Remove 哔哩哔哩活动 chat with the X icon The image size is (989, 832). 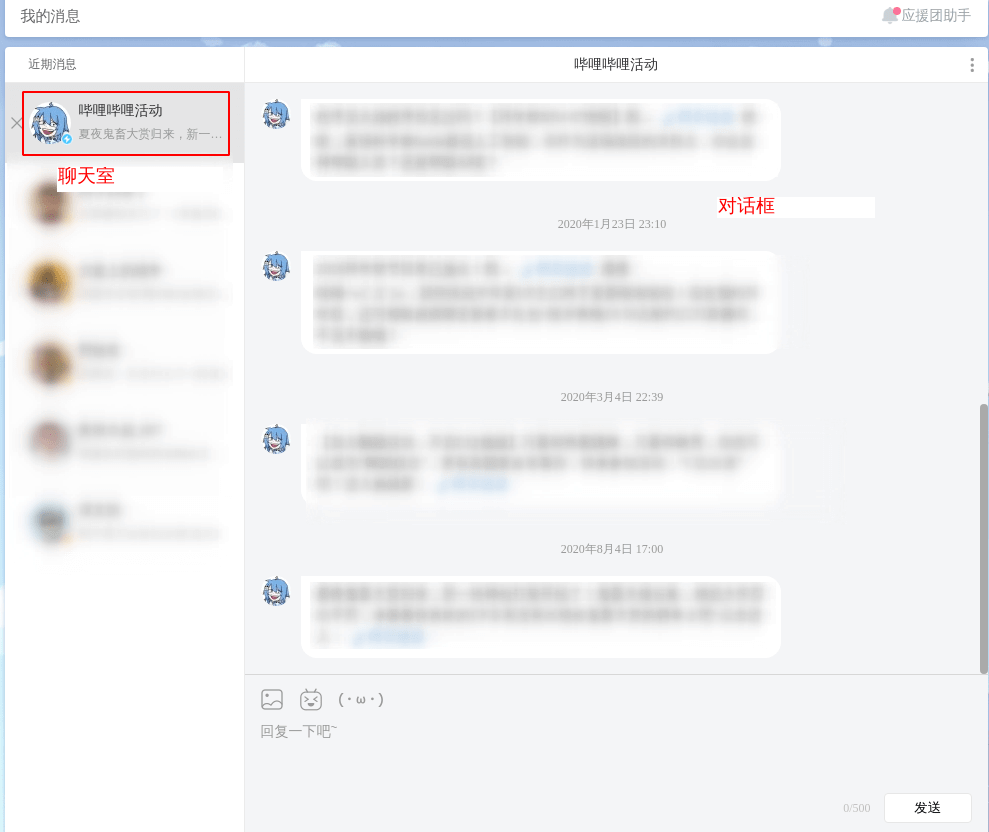(x=16, y=123)
